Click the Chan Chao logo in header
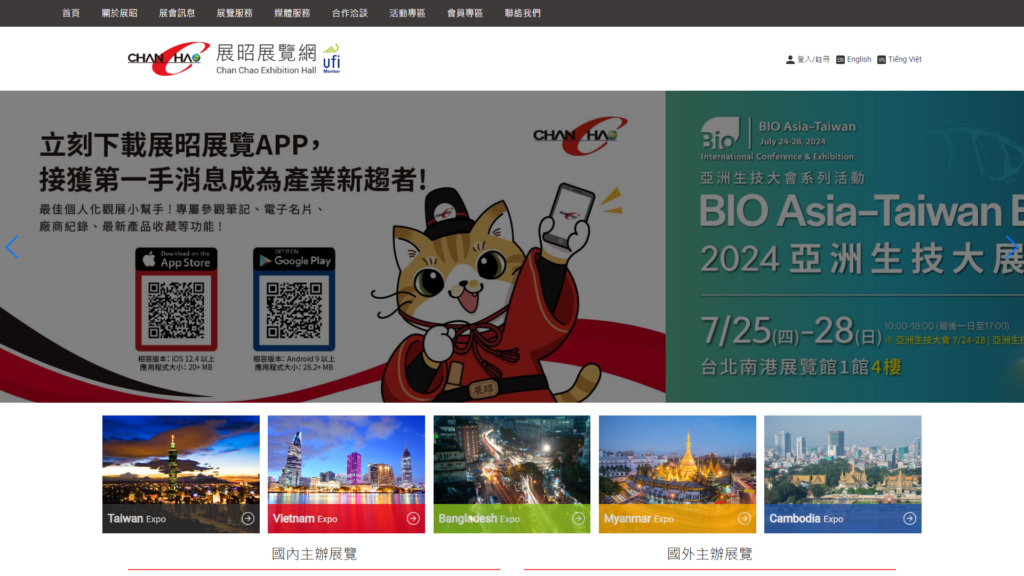The width and height of the screenshot is (1024, 576). pos(168,59)
